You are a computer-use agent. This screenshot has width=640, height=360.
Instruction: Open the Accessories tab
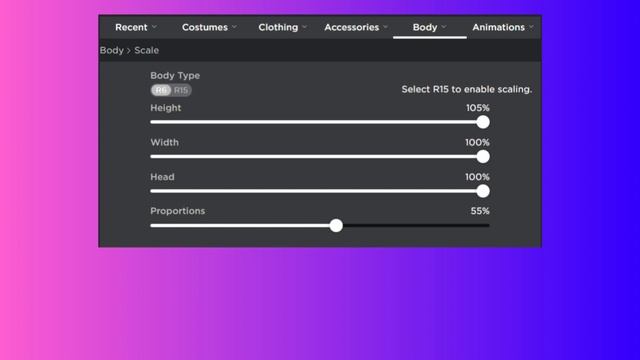coord(351,27)
